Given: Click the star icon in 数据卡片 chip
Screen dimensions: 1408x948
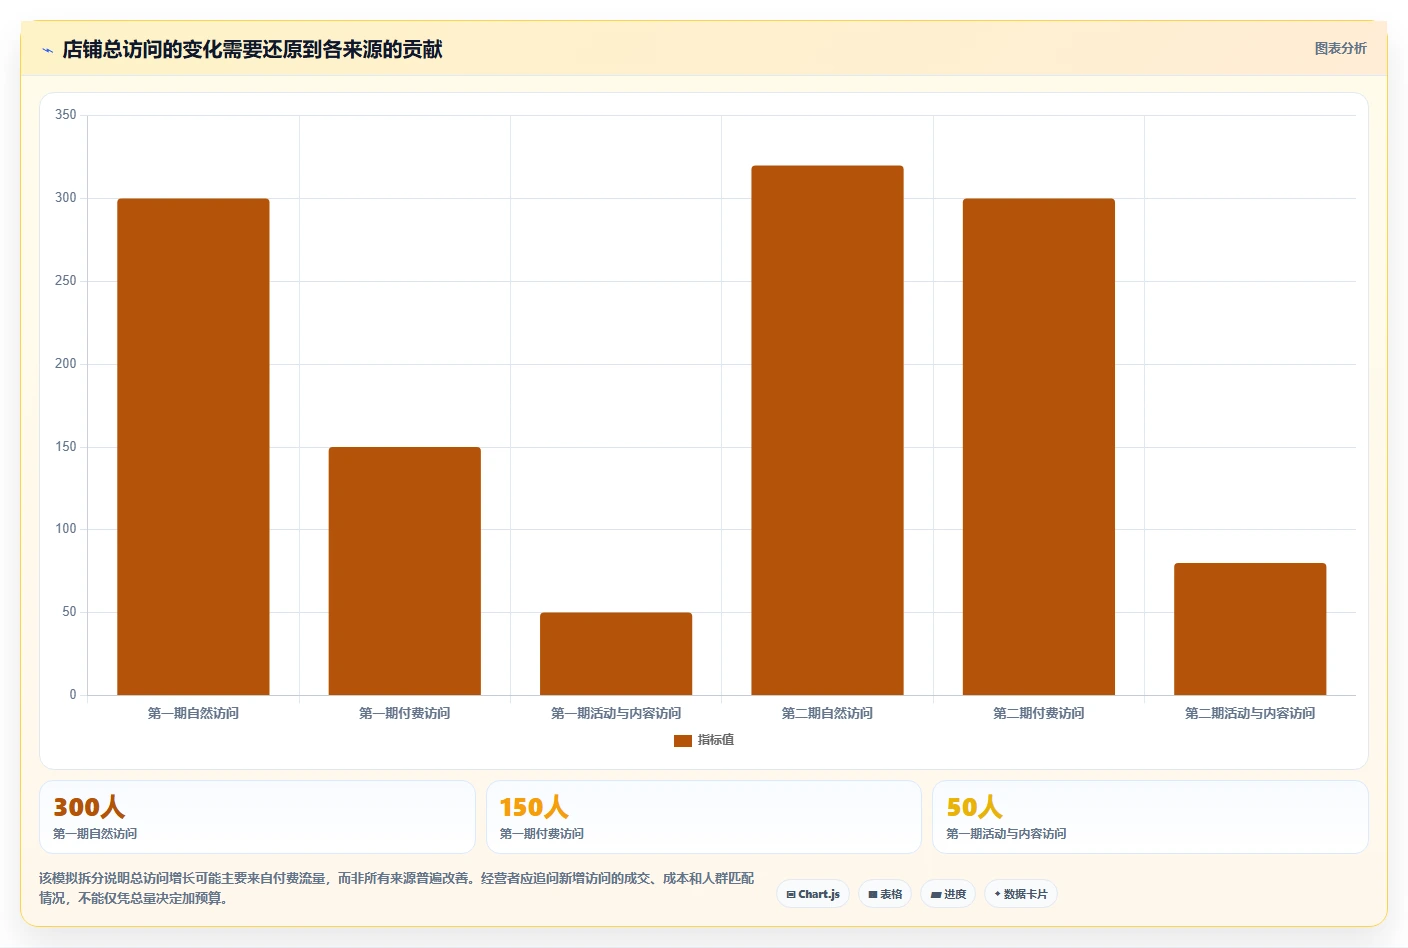Looking at the screenshot, I should tap(997, 894).
